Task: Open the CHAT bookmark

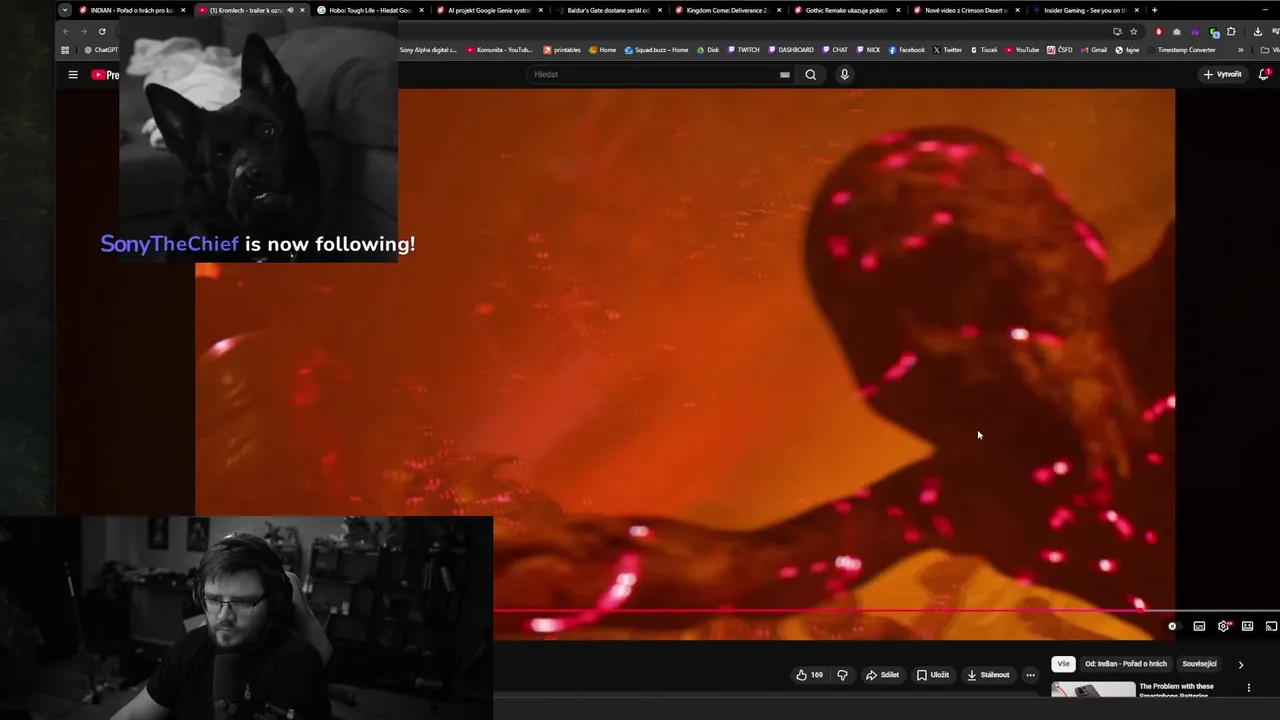Action: click(835, 50)
